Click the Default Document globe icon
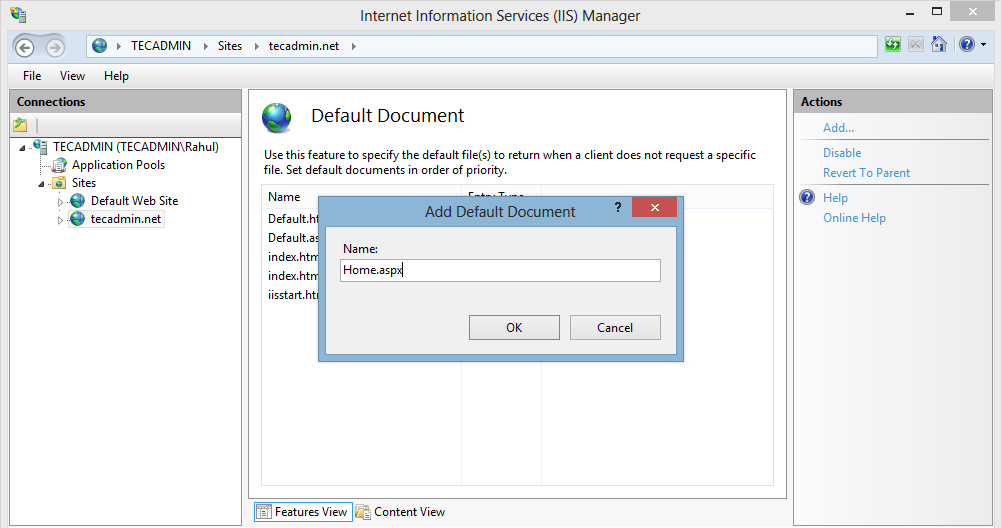The width and height of the screenshot is (1002, 528). point(277,118)
